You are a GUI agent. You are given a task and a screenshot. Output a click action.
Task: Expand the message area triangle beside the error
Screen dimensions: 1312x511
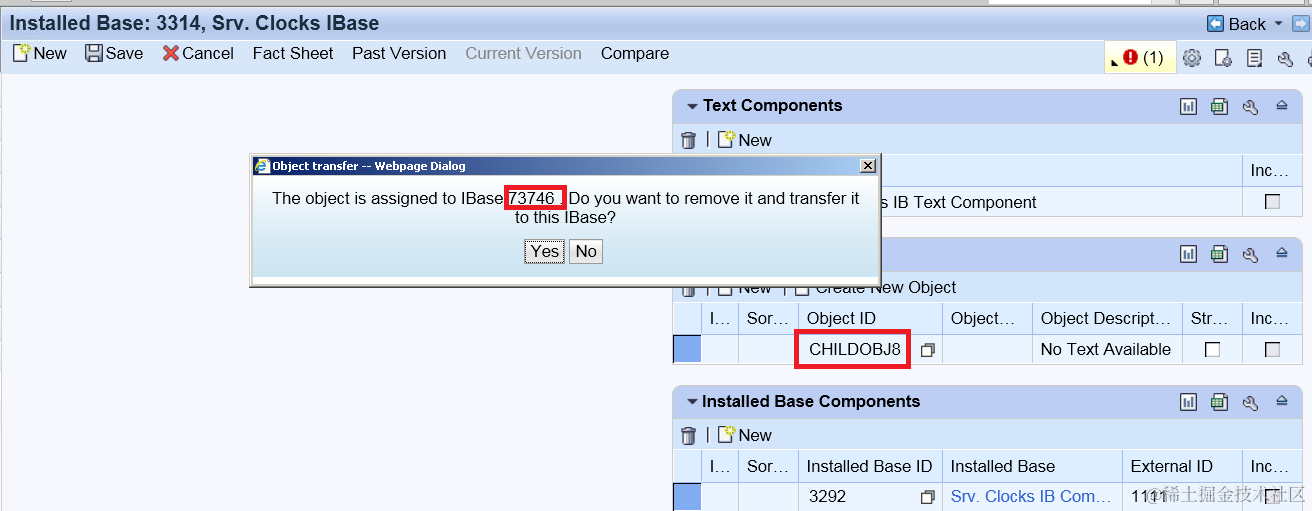1114,62
